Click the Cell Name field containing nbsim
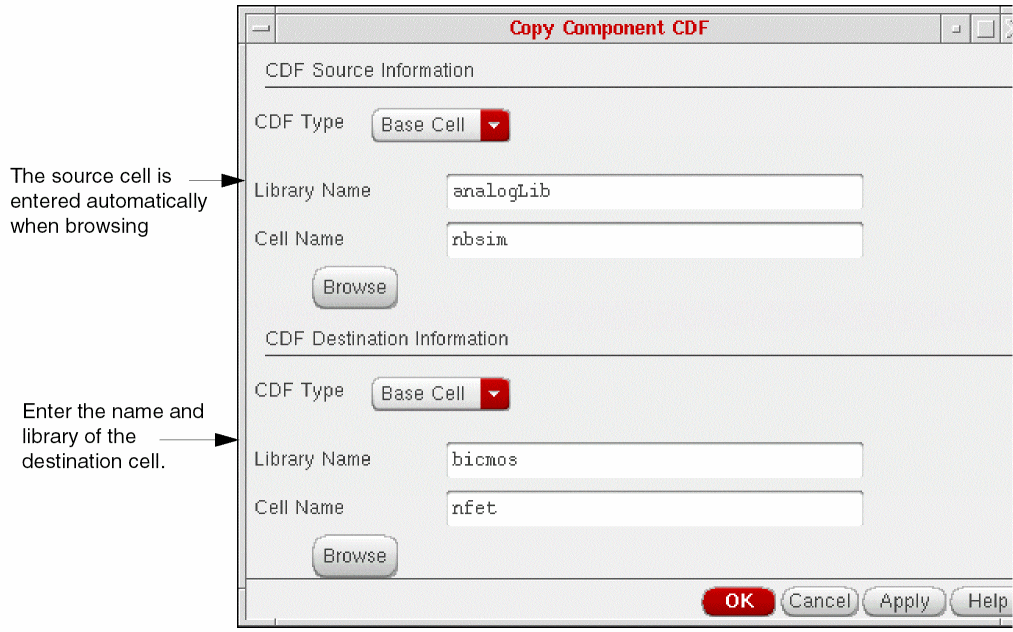 click(x=655, y=240)
